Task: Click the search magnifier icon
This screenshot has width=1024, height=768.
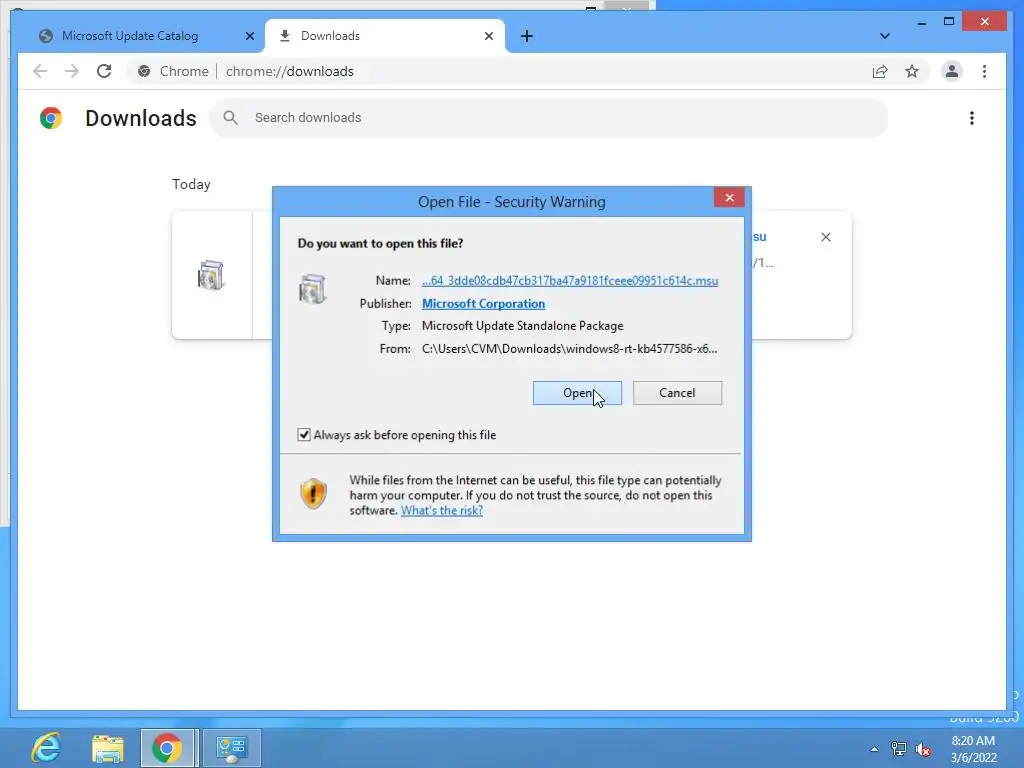Action: click(230, 118)
